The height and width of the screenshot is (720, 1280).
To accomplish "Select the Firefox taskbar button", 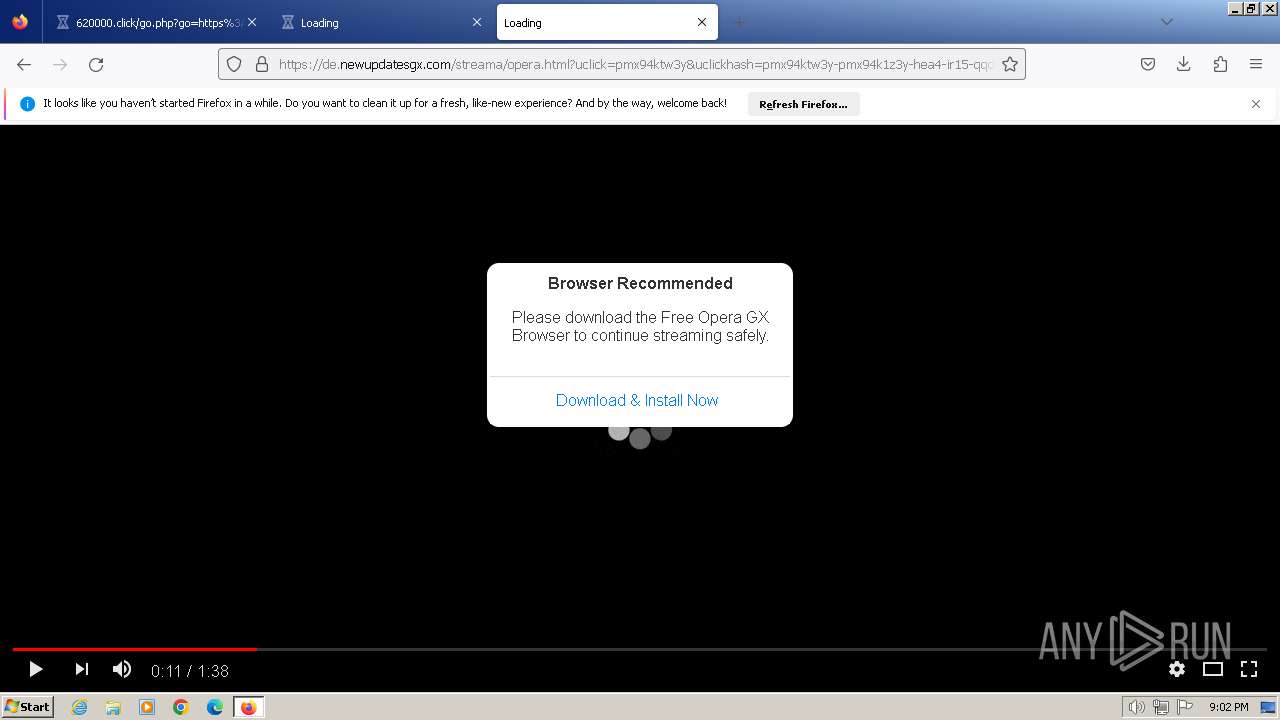I will pos(249,707).
